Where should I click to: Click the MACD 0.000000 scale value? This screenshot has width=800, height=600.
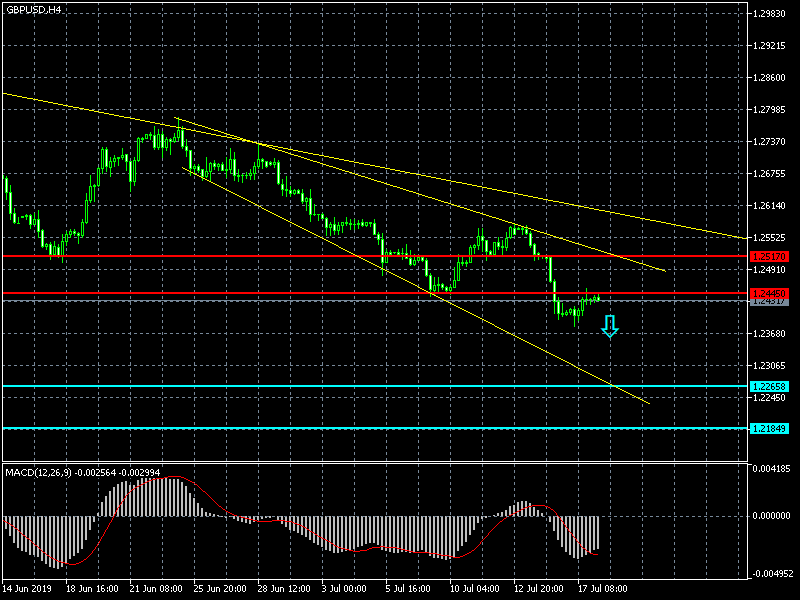click(x=771, y=516)
